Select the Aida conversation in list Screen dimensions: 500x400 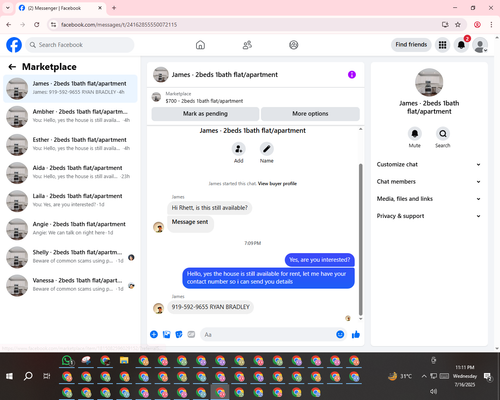[x=70, y=173]
